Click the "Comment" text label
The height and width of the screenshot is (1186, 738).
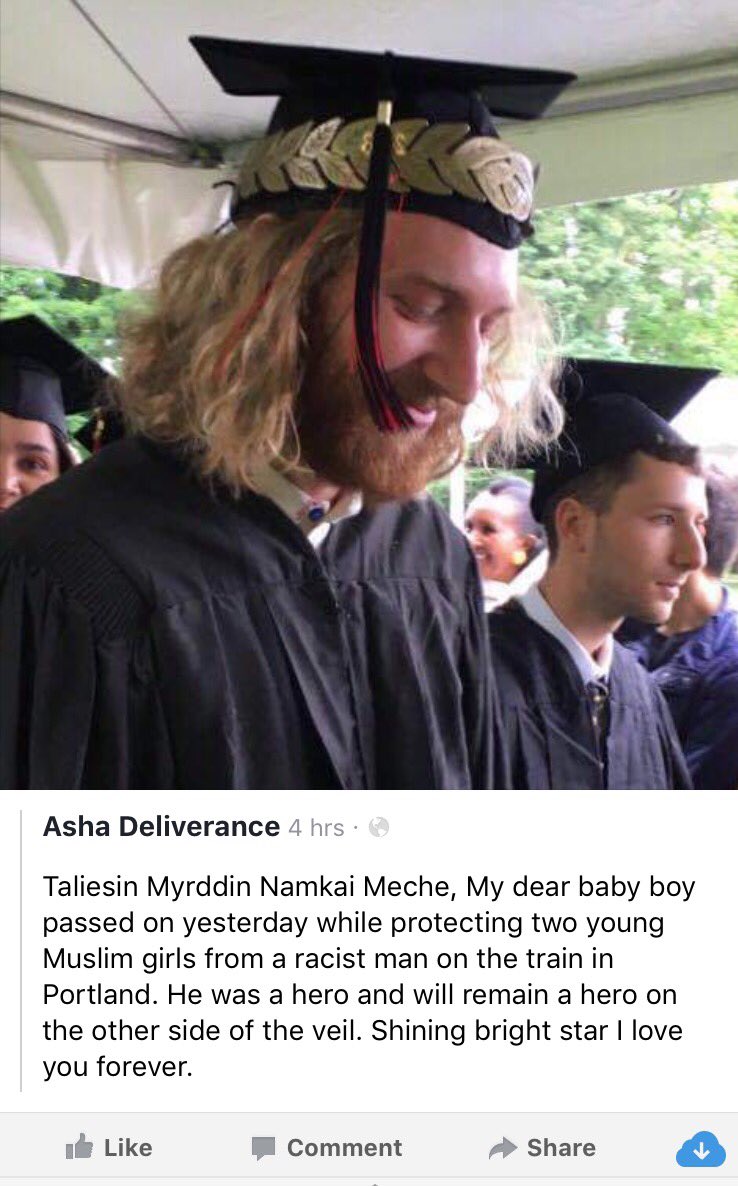tap(344, 1147)
